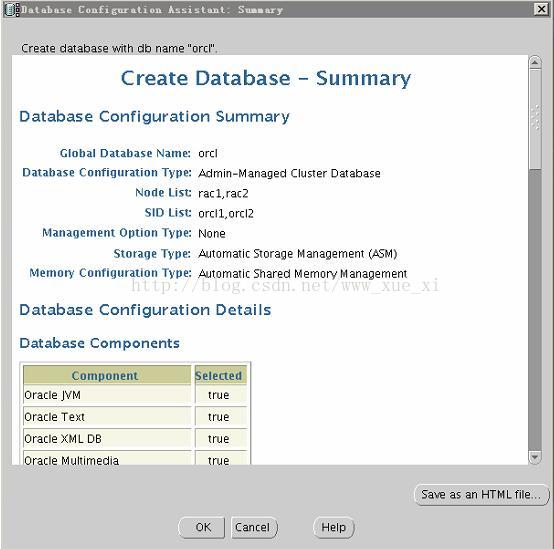The height and width of the screenshot is (549, 554).
Task: Click the true value for Oracle JVM
Action: [x=219, y=395]
